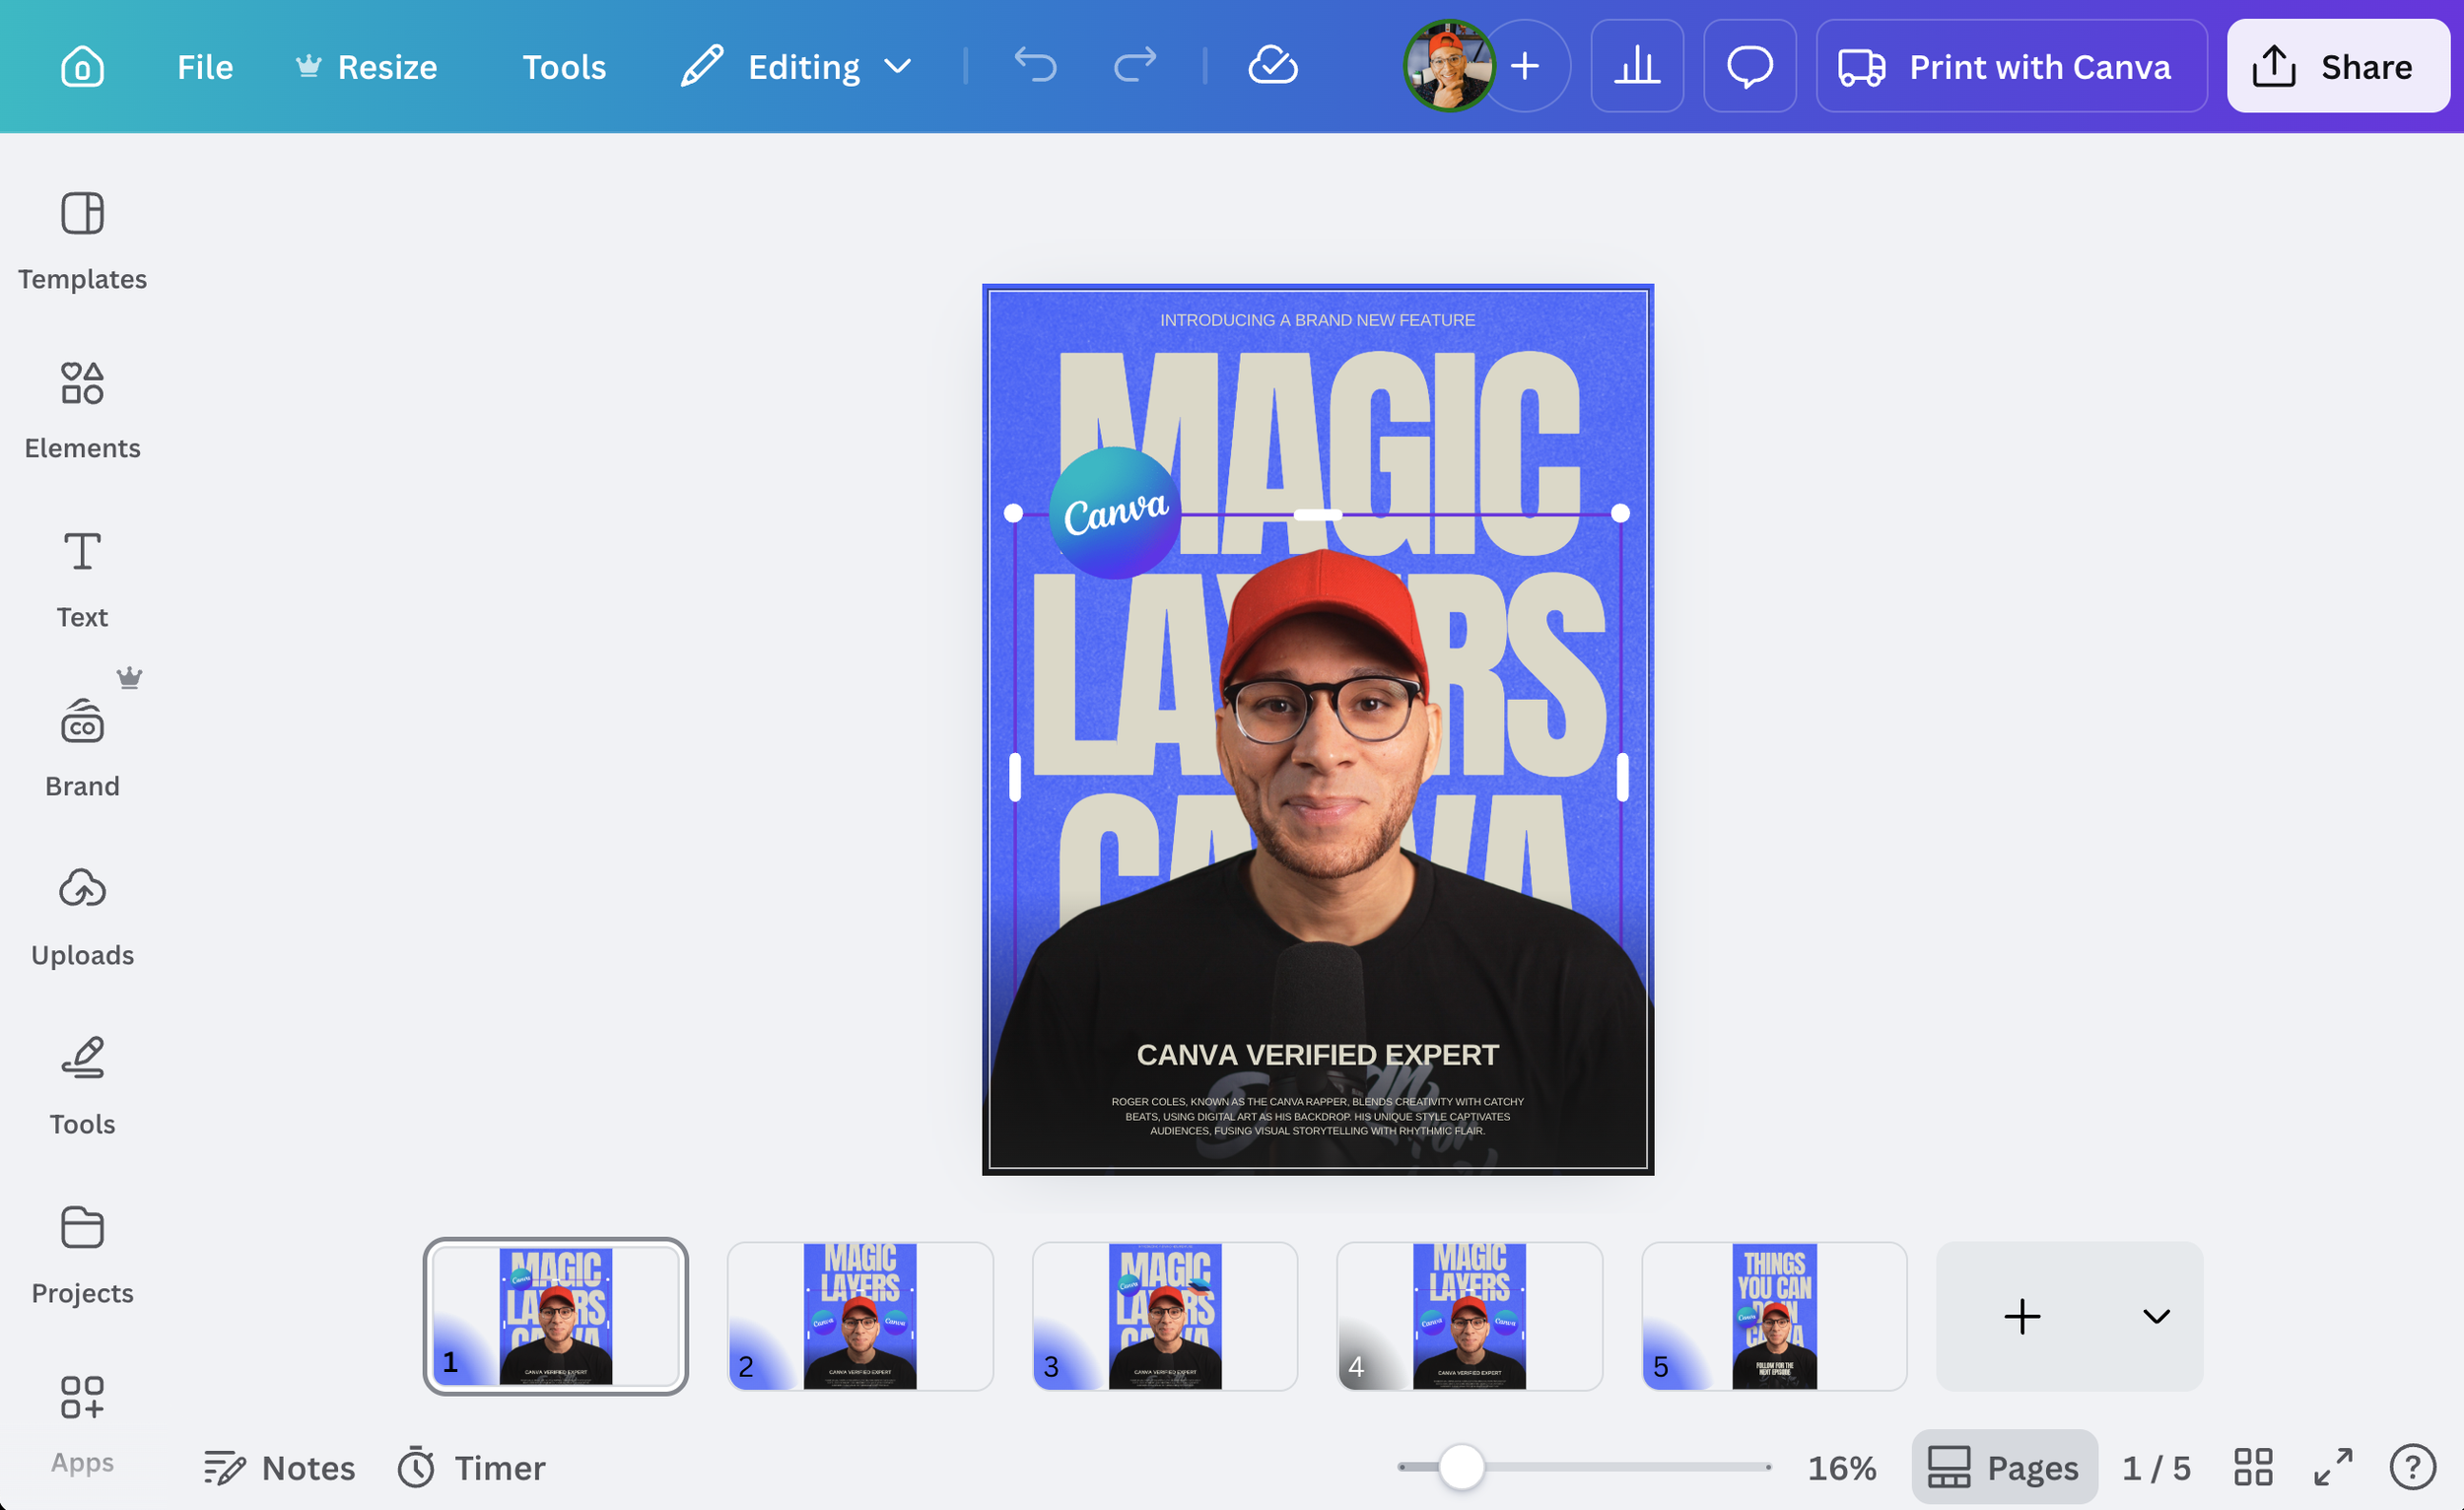
Task: Enter fullscreen present mode
Action: (2333, 1467)
